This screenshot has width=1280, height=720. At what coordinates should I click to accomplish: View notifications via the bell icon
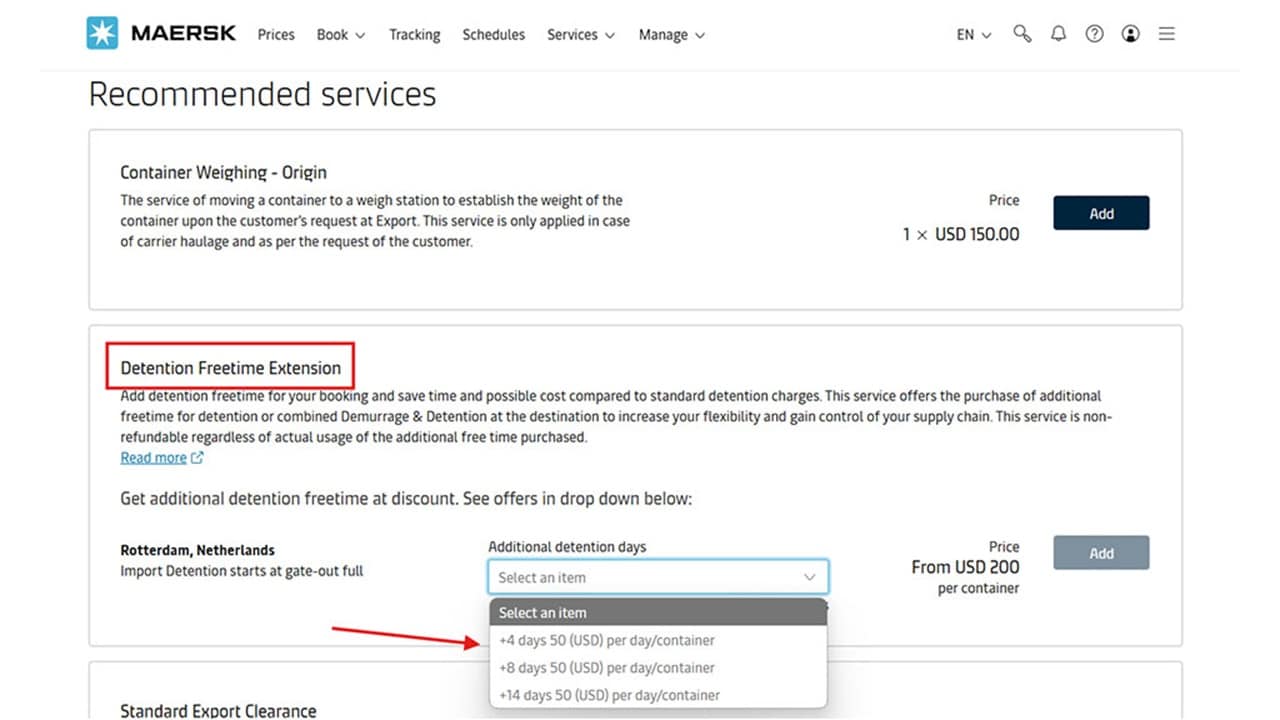coord(1058,33)
